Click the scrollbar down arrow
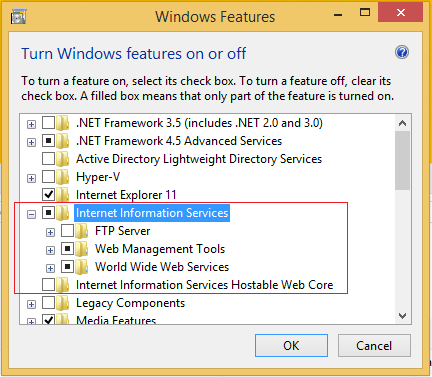Screen dimensions: 432x377 tap(403, 315)
